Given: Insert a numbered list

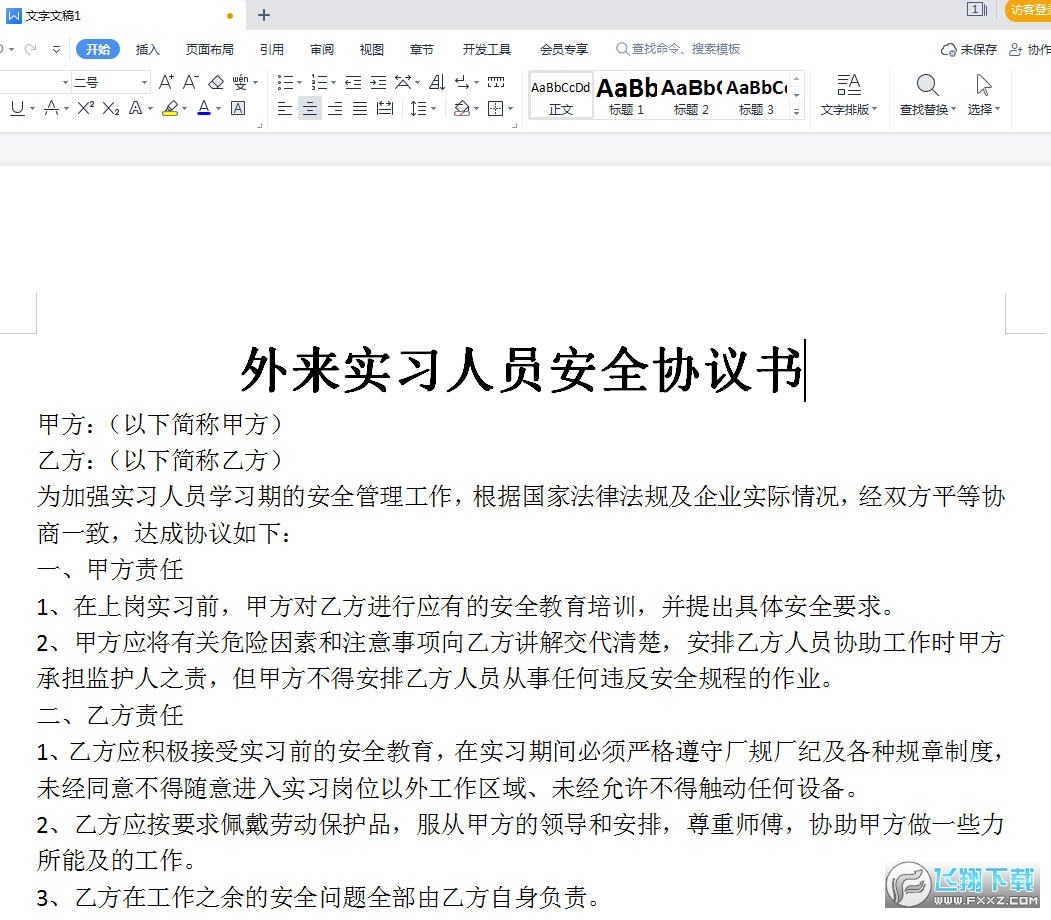Looking at the screenshot, I should 319,82.
